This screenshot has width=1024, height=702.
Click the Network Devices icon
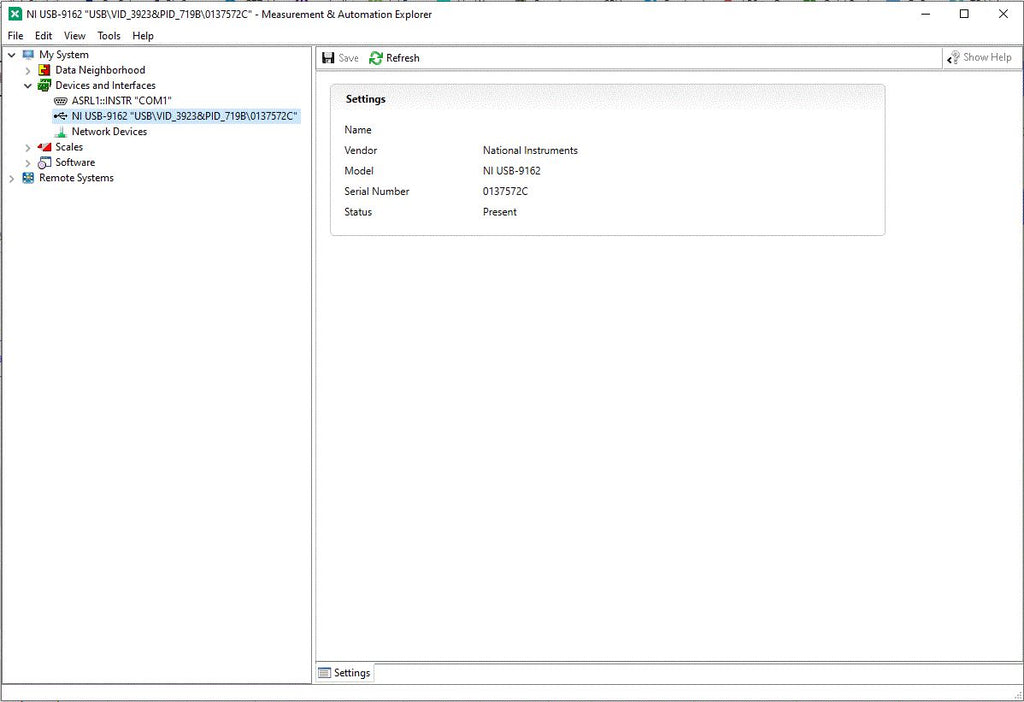point(61,132)
